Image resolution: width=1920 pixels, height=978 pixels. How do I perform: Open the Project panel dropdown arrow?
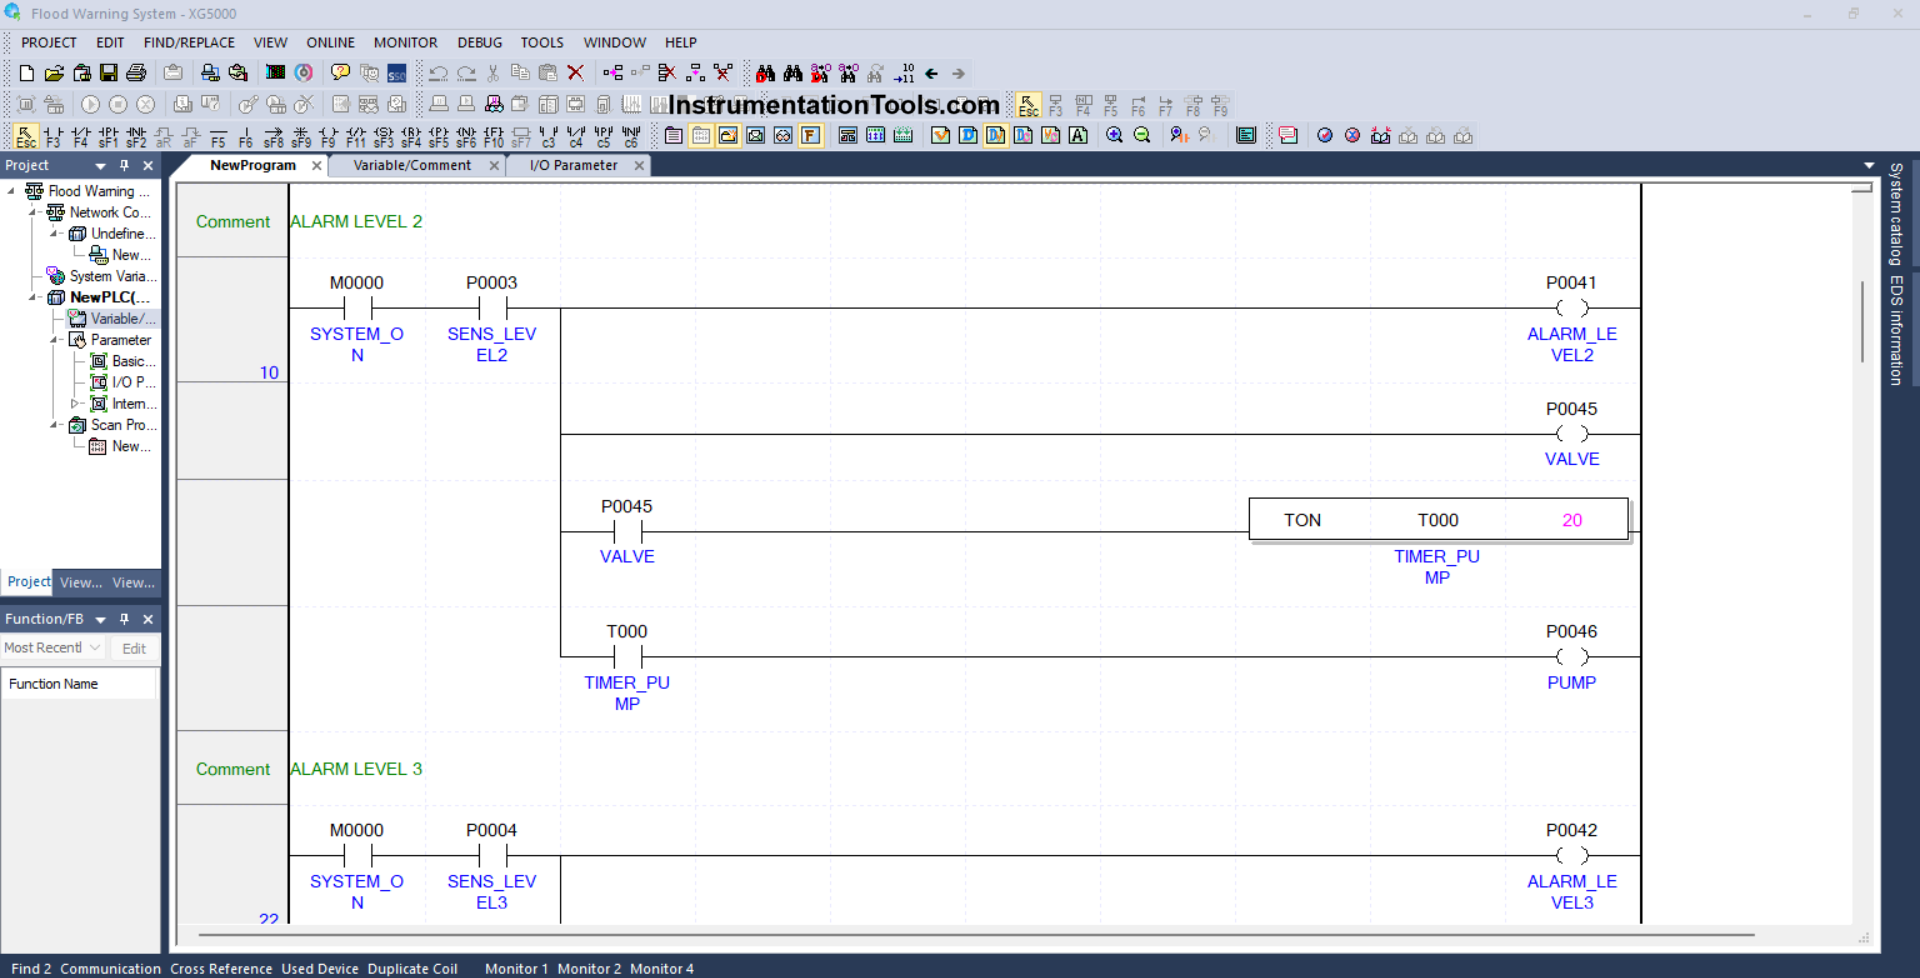coord(100,166)
